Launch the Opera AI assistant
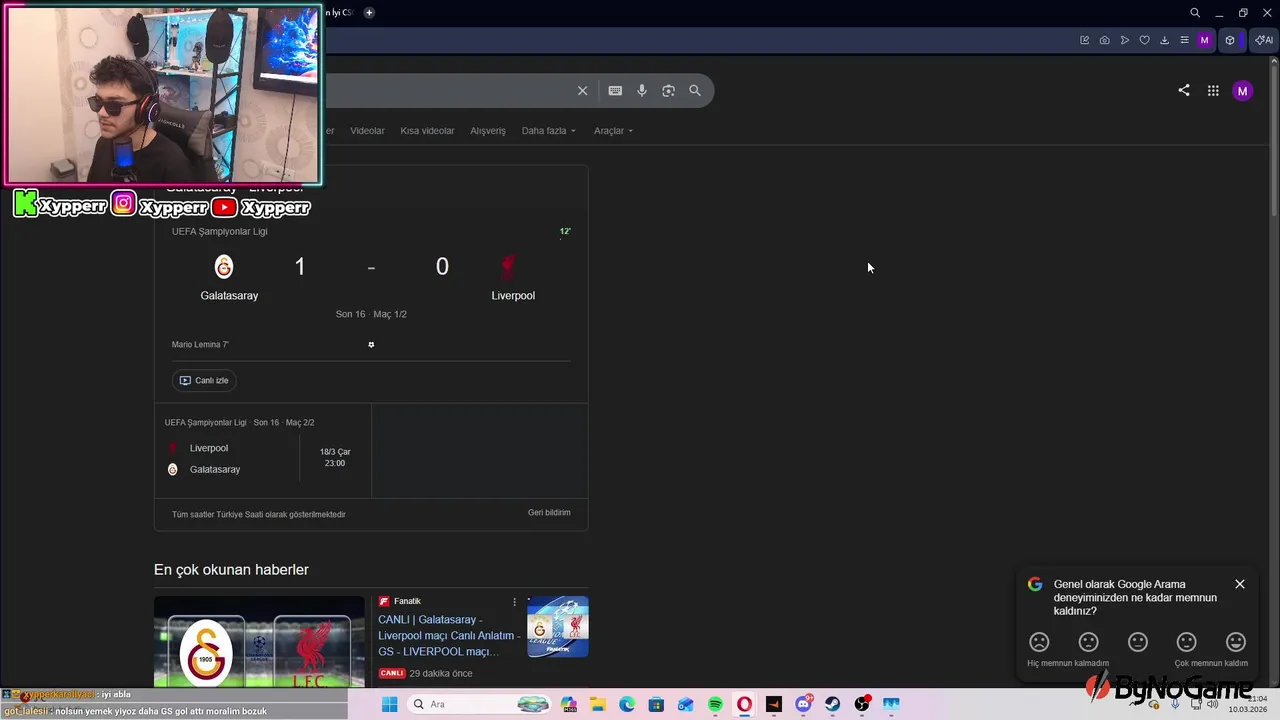This screenshot has width=1280, height=720. 1264,40
